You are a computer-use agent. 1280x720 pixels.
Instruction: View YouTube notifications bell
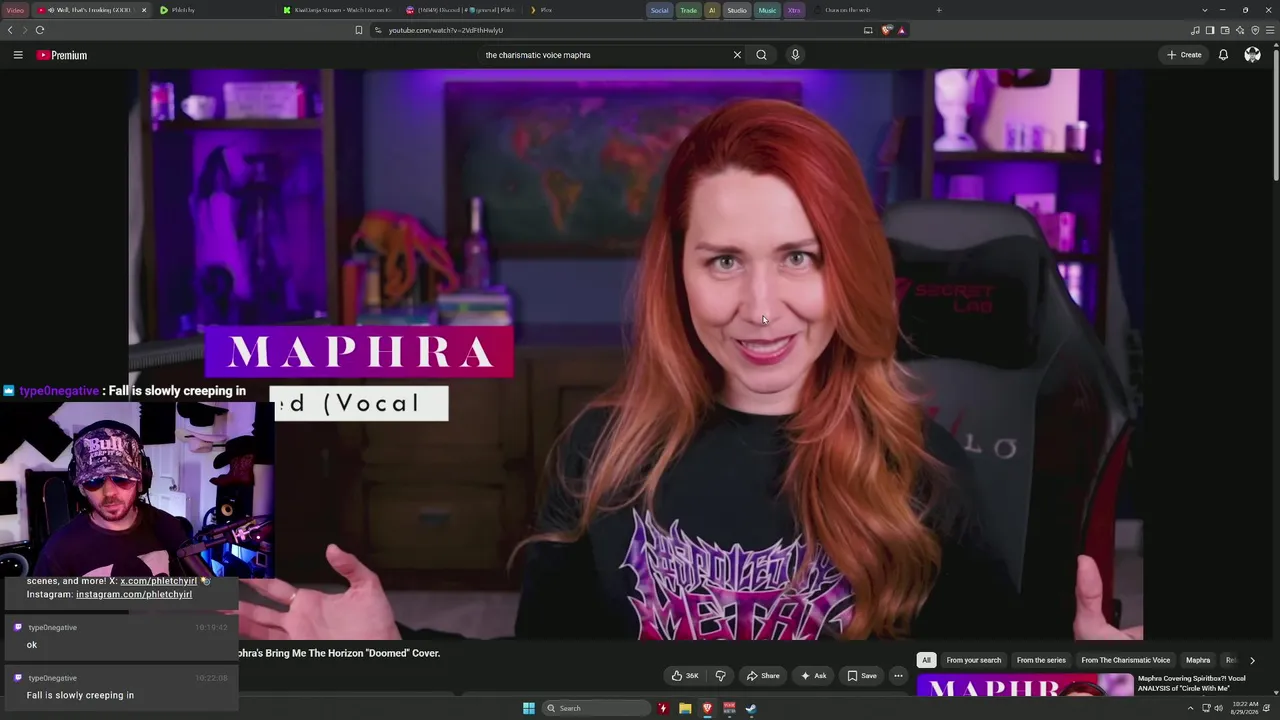point(1223,55)
